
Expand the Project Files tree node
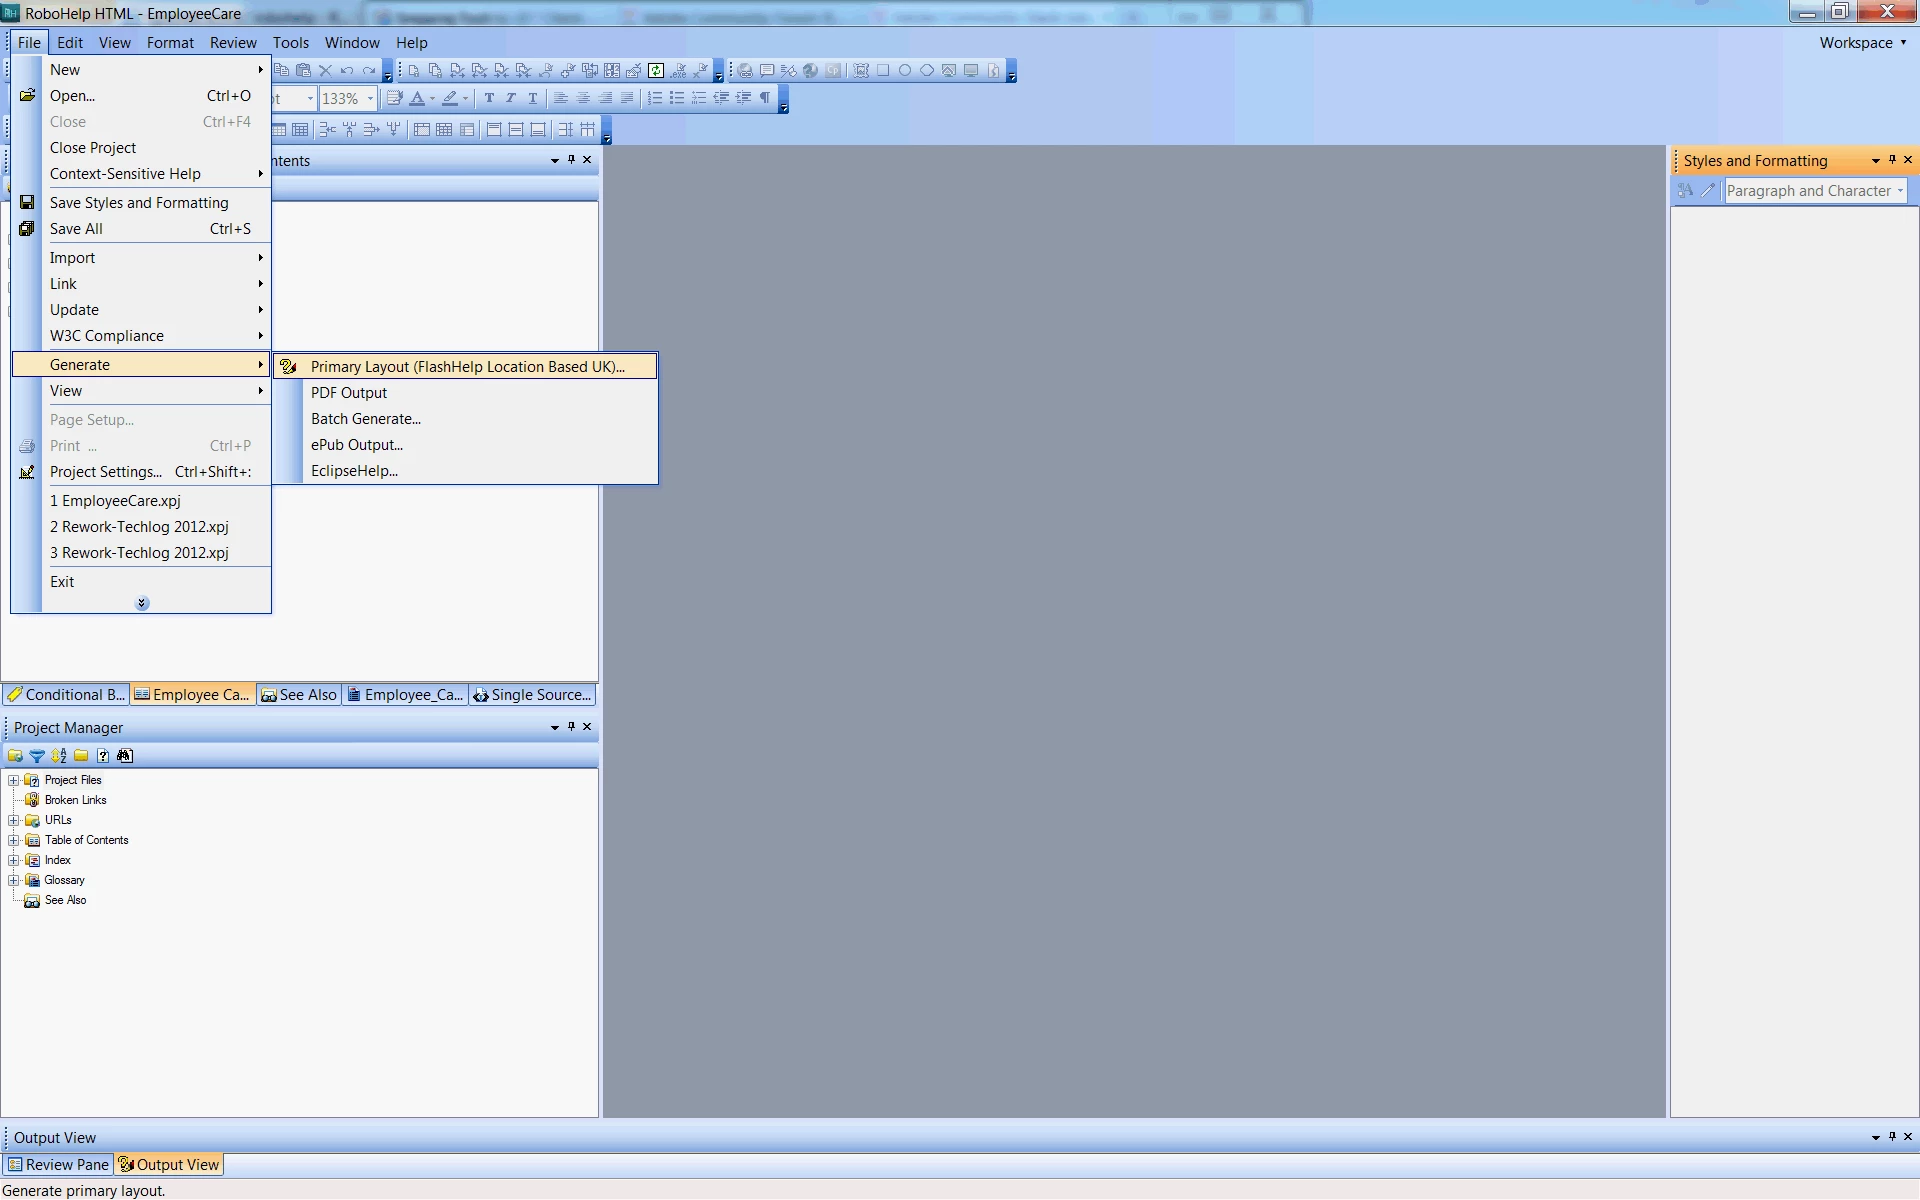click(14, 780)
